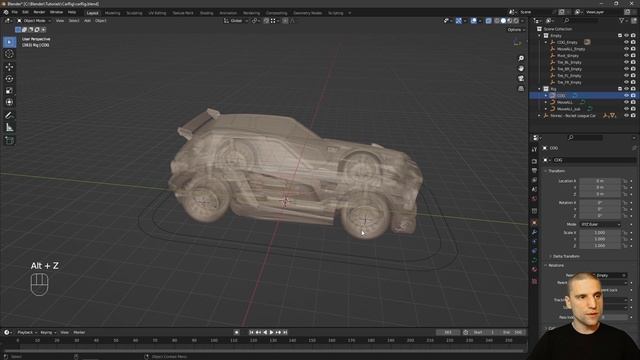The height and width of the screenshot is (360, 640).
Task: Expand the COG armature row
Action: point(546,96)
